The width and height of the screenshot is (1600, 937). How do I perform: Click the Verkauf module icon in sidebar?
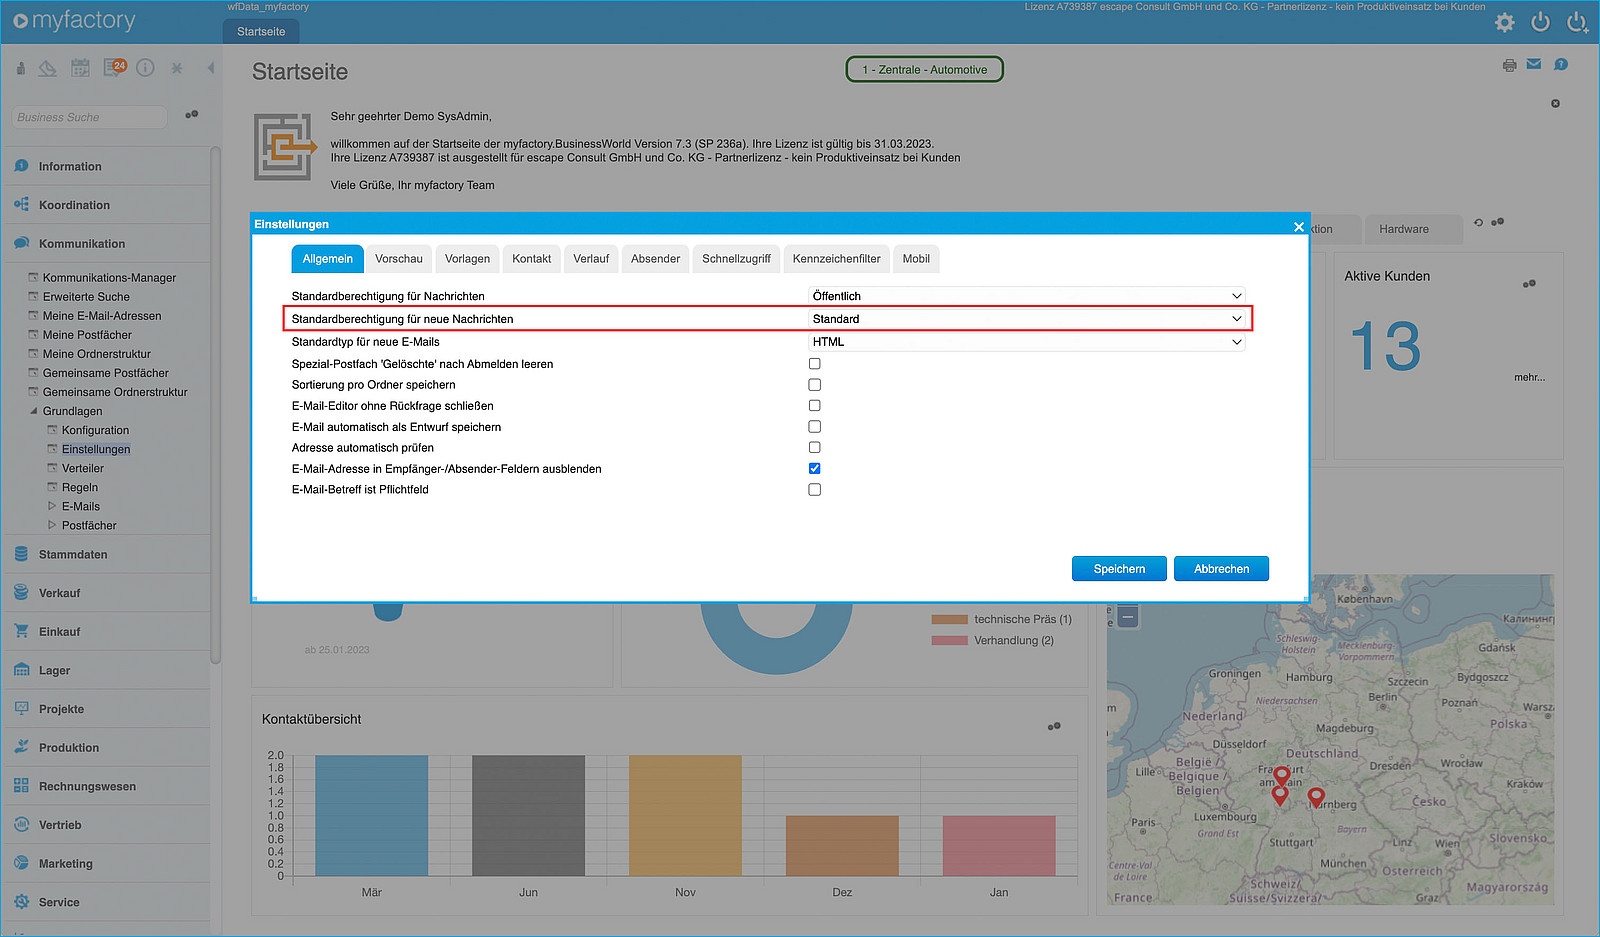(x=21, y=592)
